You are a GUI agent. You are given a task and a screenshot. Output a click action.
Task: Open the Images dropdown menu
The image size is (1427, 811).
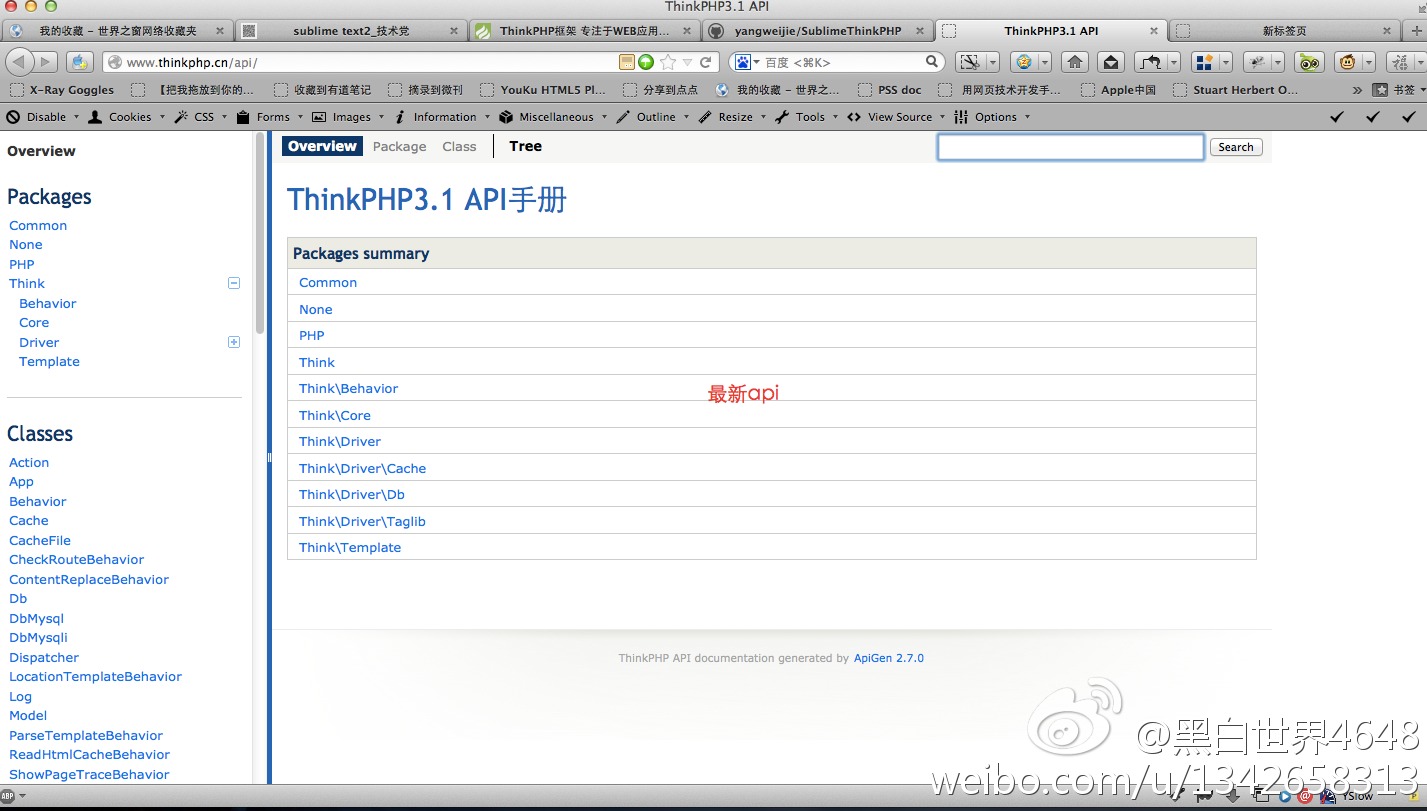(346, 117)
